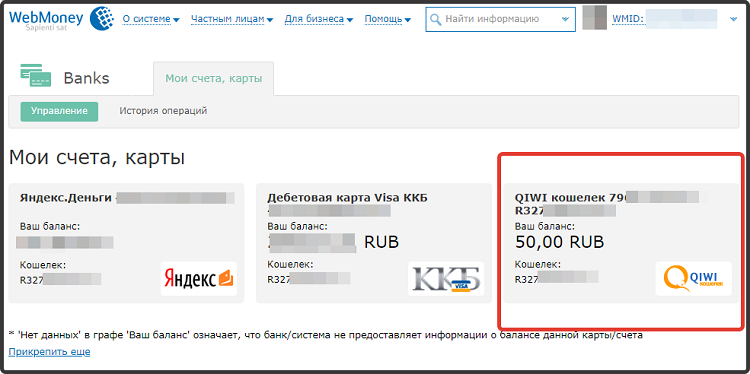Click the Кошелек R327 value on the Яндекс.Деньги card
The width and height of the screenshot is (750, 374).
click(61, 279)
